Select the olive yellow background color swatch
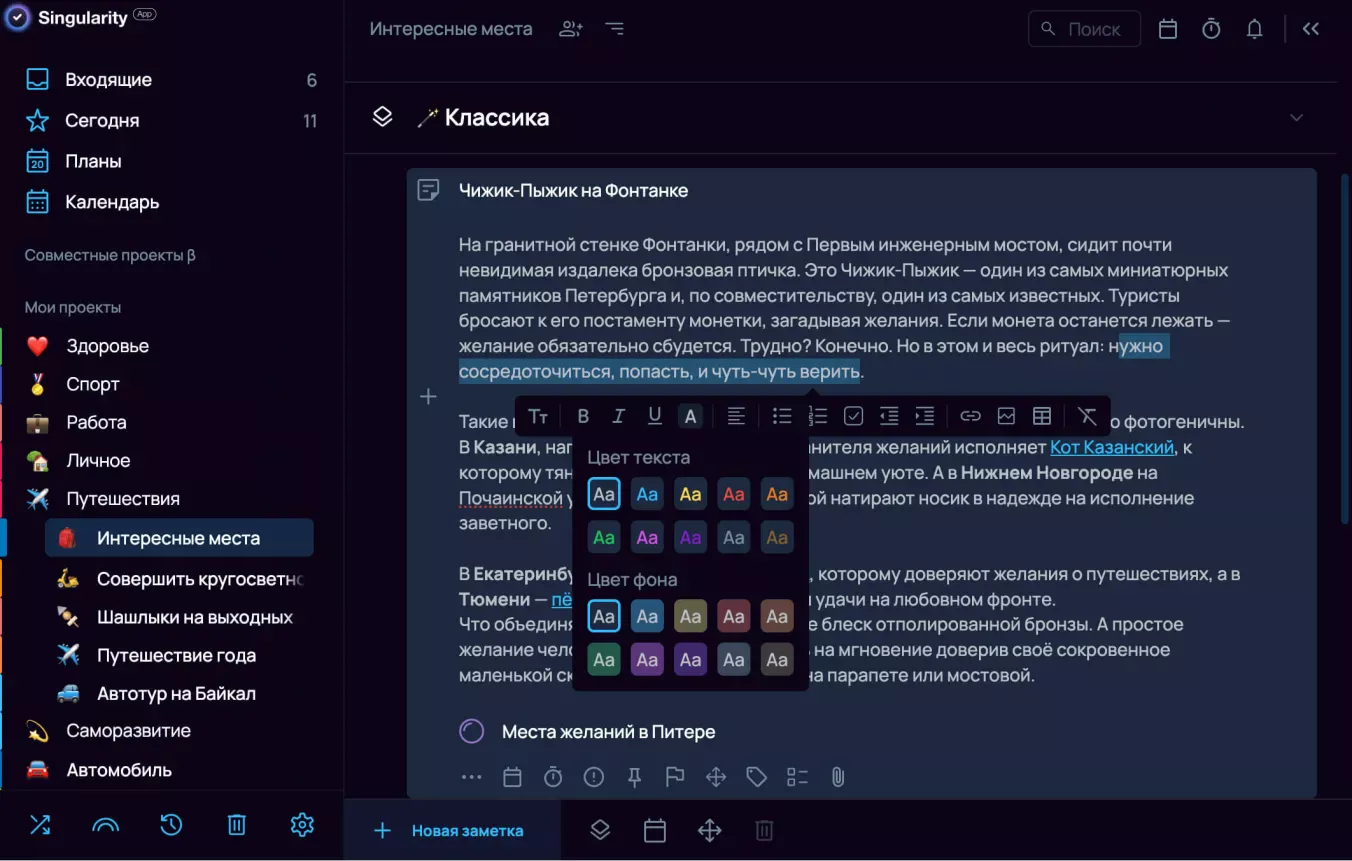The width and height of the screenshot is (1352, 861). click(x=690, y=616)
